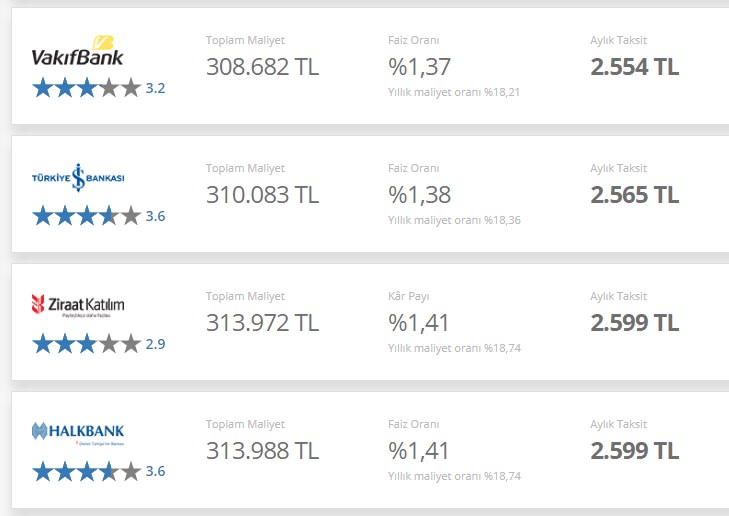The height and width of the screenshot is (516, 729).
Task: Open the Türkiye İş Bankası logo
Action: (78, 178)
